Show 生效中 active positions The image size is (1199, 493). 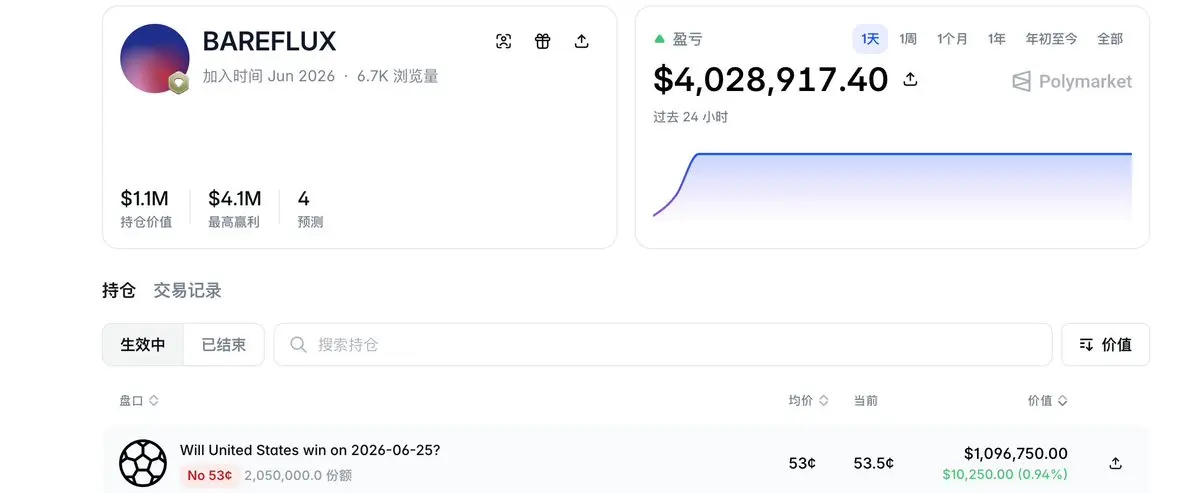click(x=143, y=345)
